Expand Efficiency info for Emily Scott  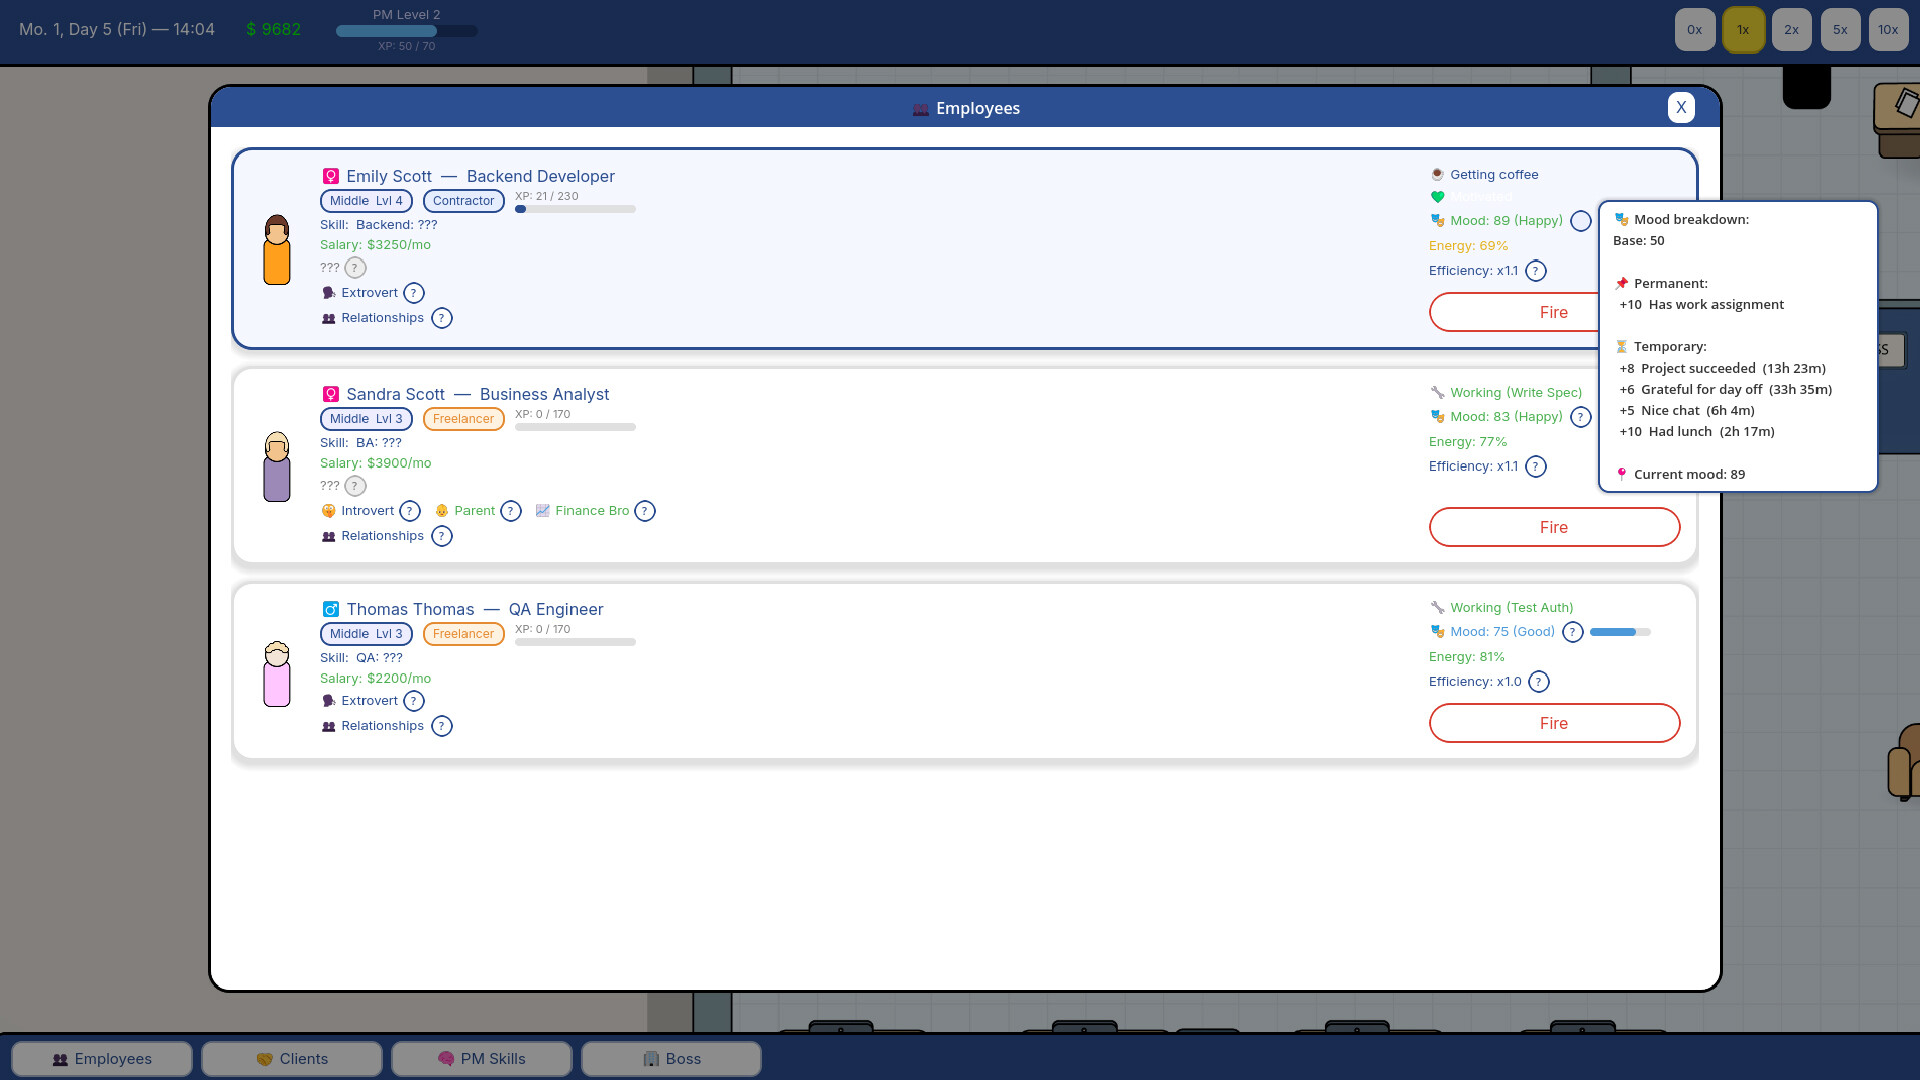tap(1536, 271)
